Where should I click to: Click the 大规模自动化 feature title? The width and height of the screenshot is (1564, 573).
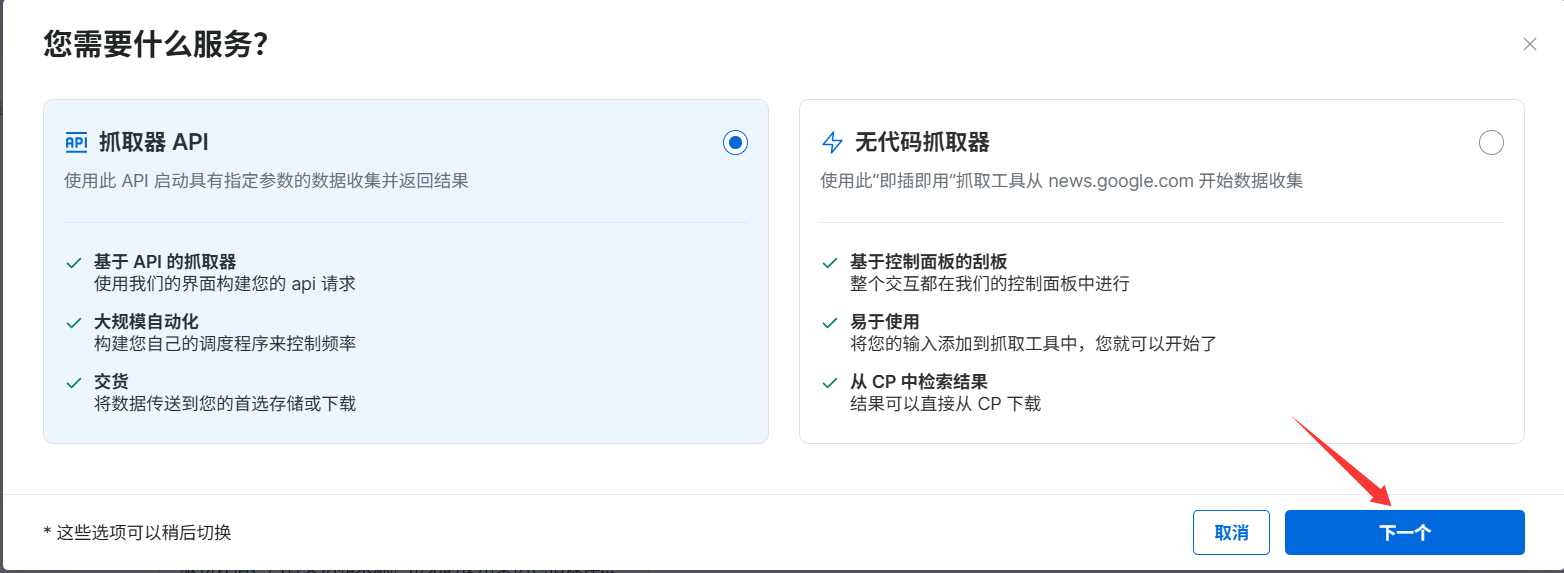[x=146, y=322]
